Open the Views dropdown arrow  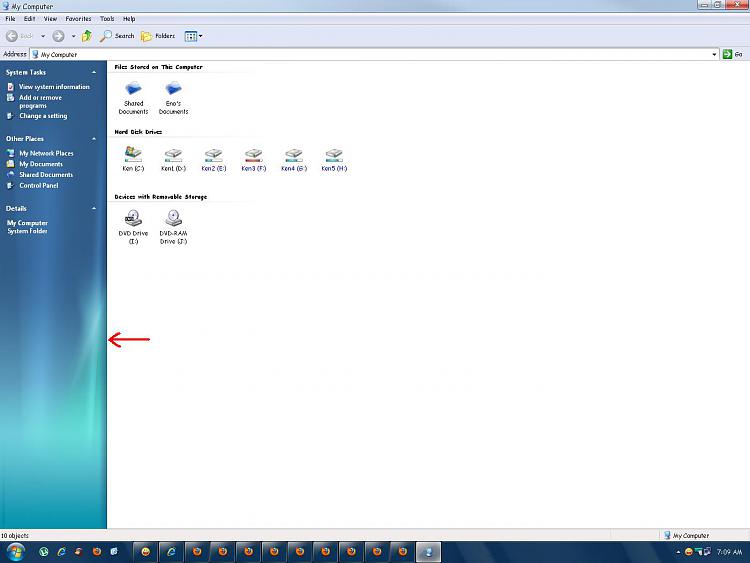pos(200,36)
